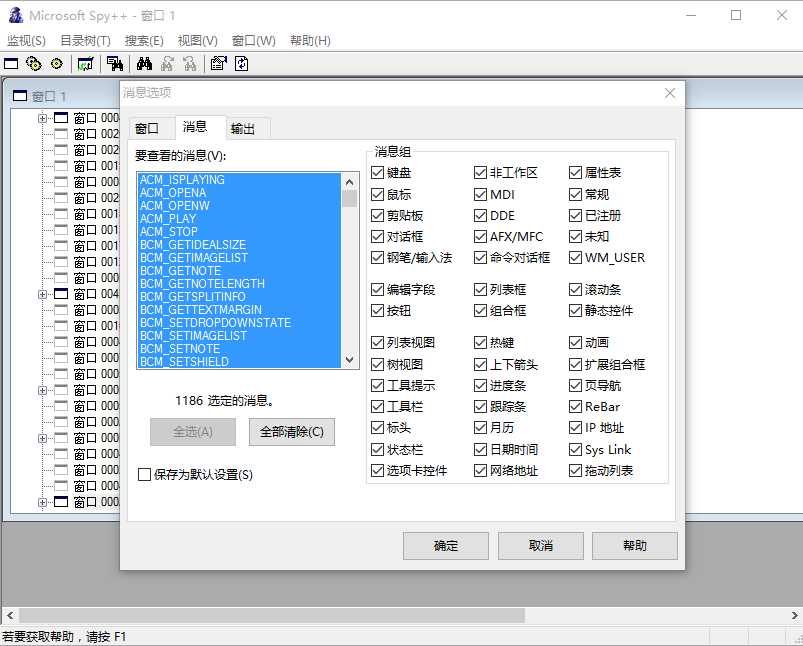
Task: Open the 视图(V) menu
Action: tap(197, 40)
